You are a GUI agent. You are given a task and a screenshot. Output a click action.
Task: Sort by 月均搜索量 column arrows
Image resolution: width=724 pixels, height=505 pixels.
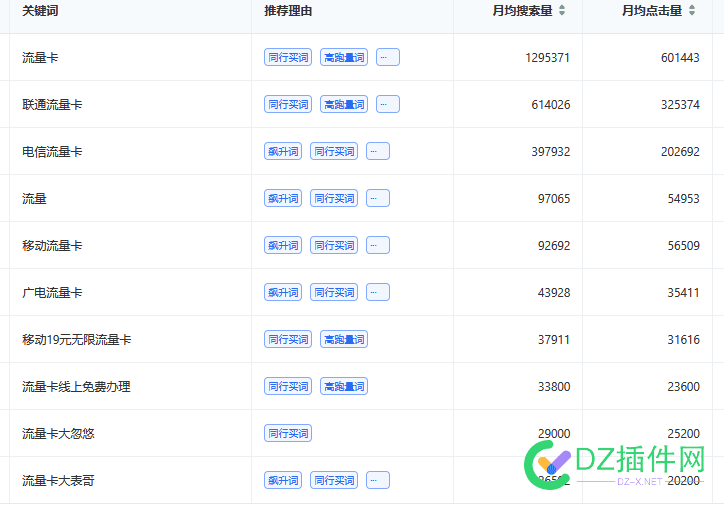tap(562, 10)
